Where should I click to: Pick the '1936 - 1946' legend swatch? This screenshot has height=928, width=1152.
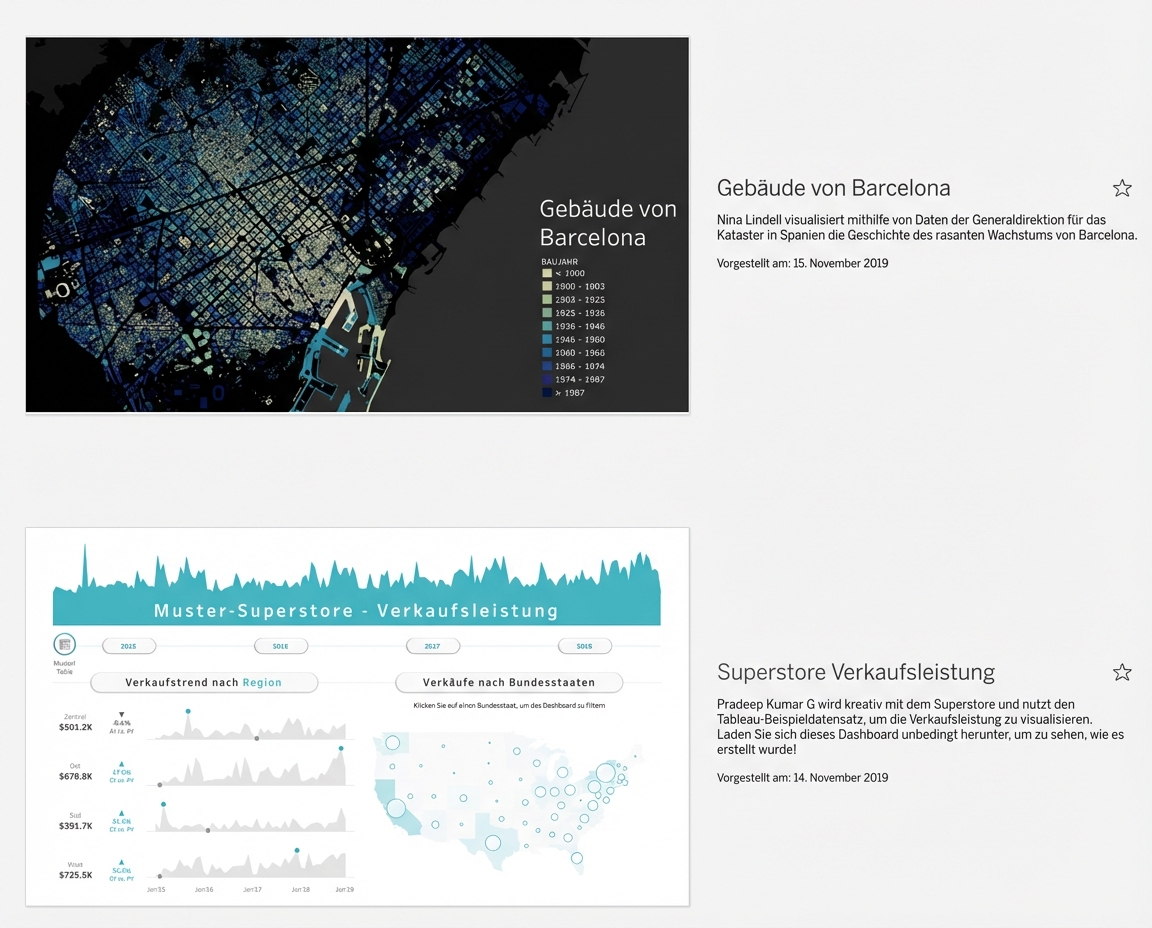[x=547, y=326]
